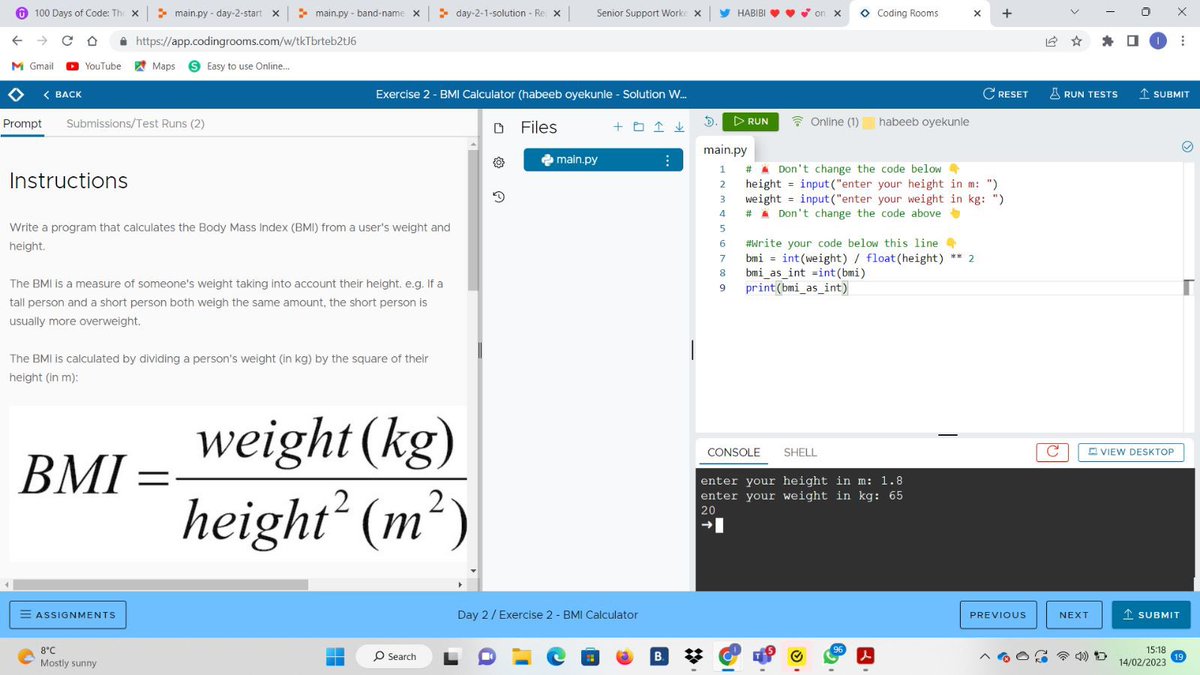This screenshot has height=675, width=1200.
Task: Add a new folder in Files panel
Action: click(638, 127)
